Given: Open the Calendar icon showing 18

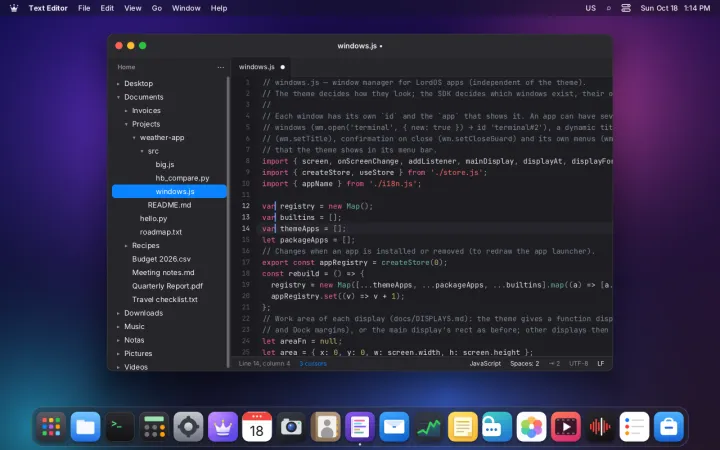Looking at the screenshot, I should (x=257, y=427).
